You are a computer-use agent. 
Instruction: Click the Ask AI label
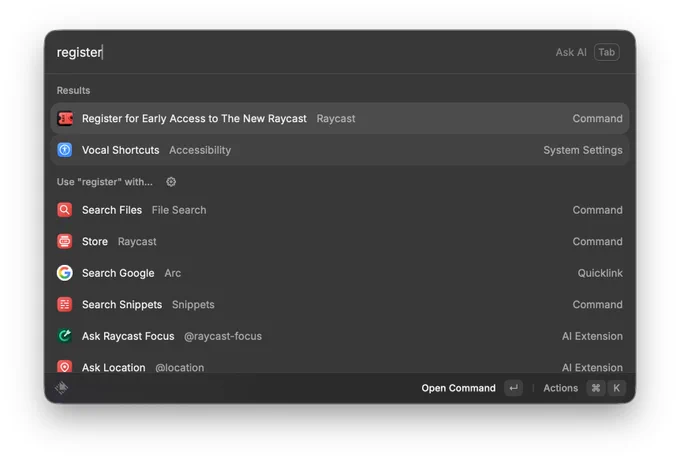[571, 52]
